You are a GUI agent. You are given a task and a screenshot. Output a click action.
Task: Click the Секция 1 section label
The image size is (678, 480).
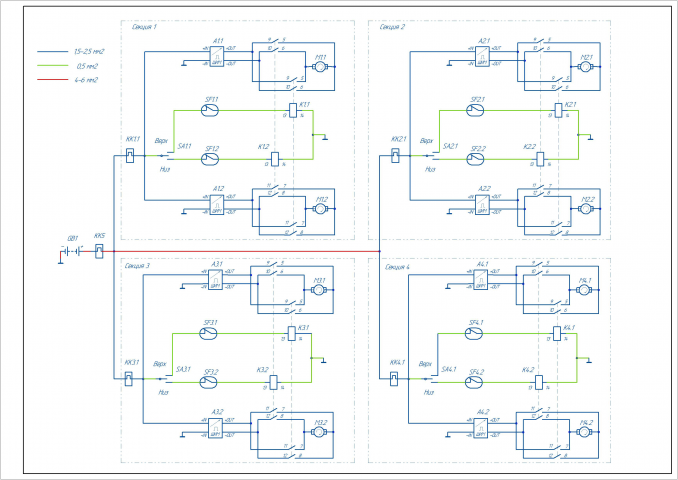click(144, 27)
